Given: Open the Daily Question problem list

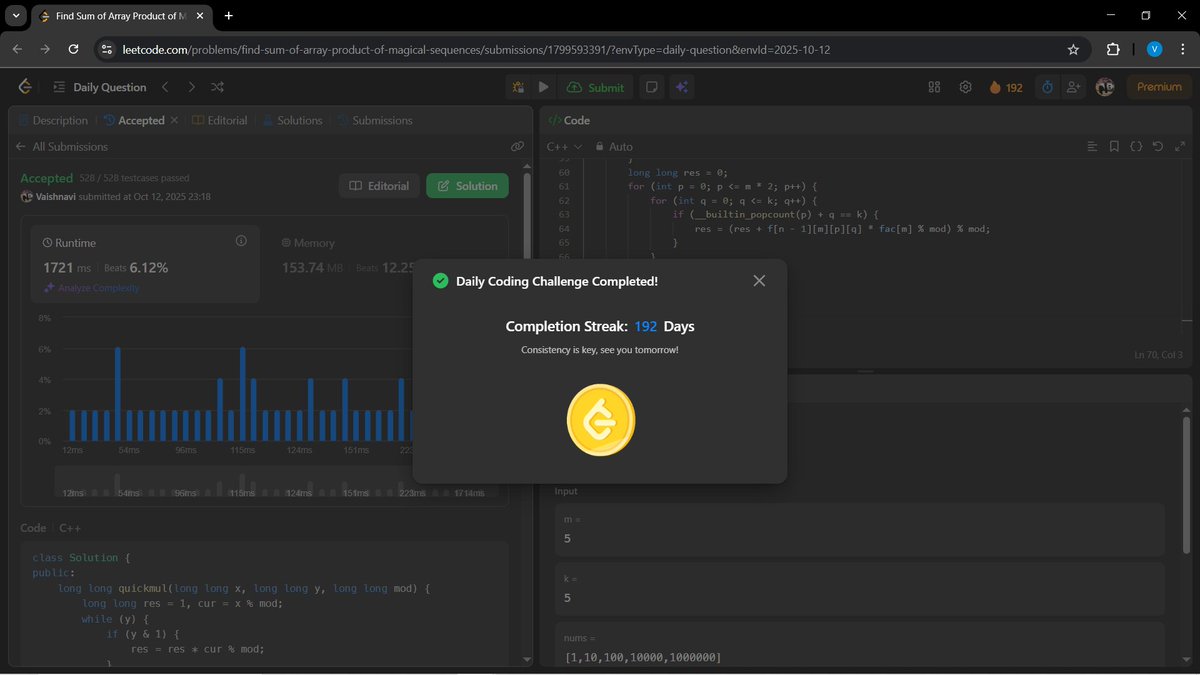Looking at the screenshot, I should pyautogui.click(x=99, y=87).
